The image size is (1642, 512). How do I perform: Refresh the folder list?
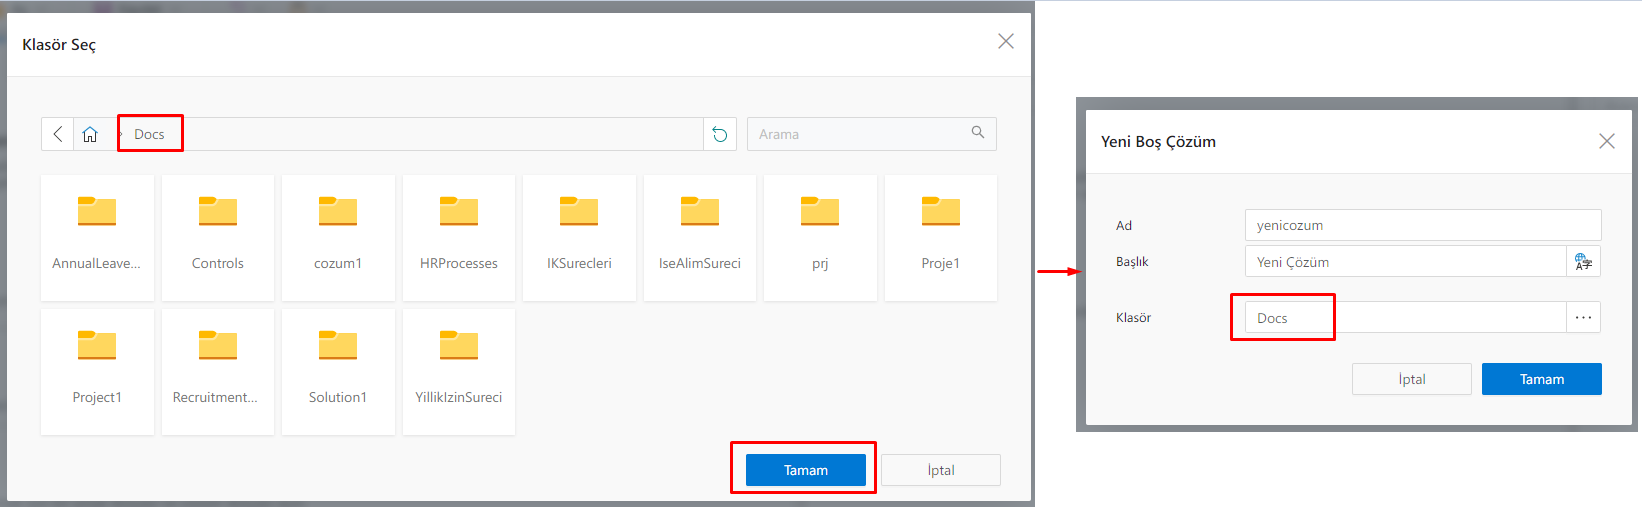[x=720, y=134]
